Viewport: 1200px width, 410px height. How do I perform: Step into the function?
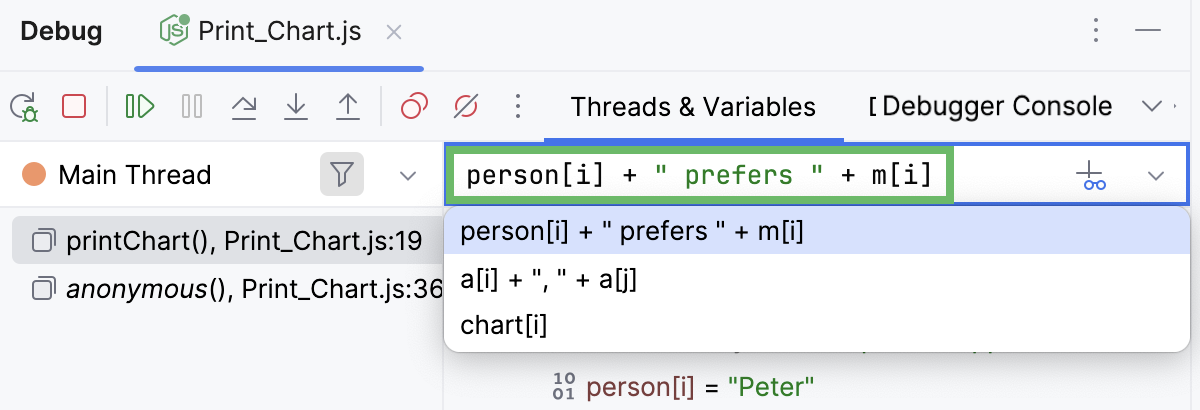(x=295, y=106)
